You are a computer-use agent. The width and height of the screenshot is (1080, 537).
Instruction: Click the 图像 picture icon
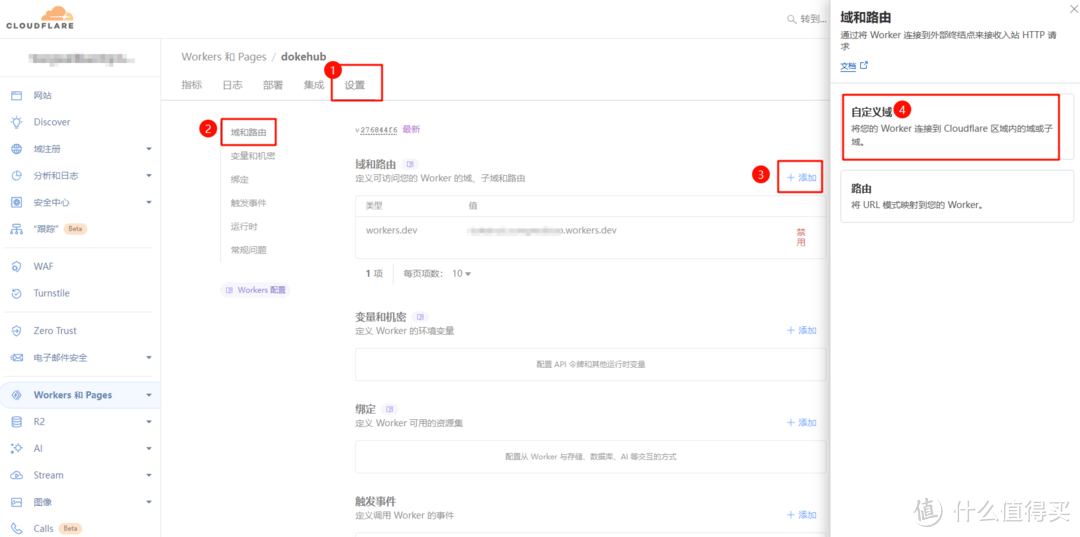click(x=17, y=503)
